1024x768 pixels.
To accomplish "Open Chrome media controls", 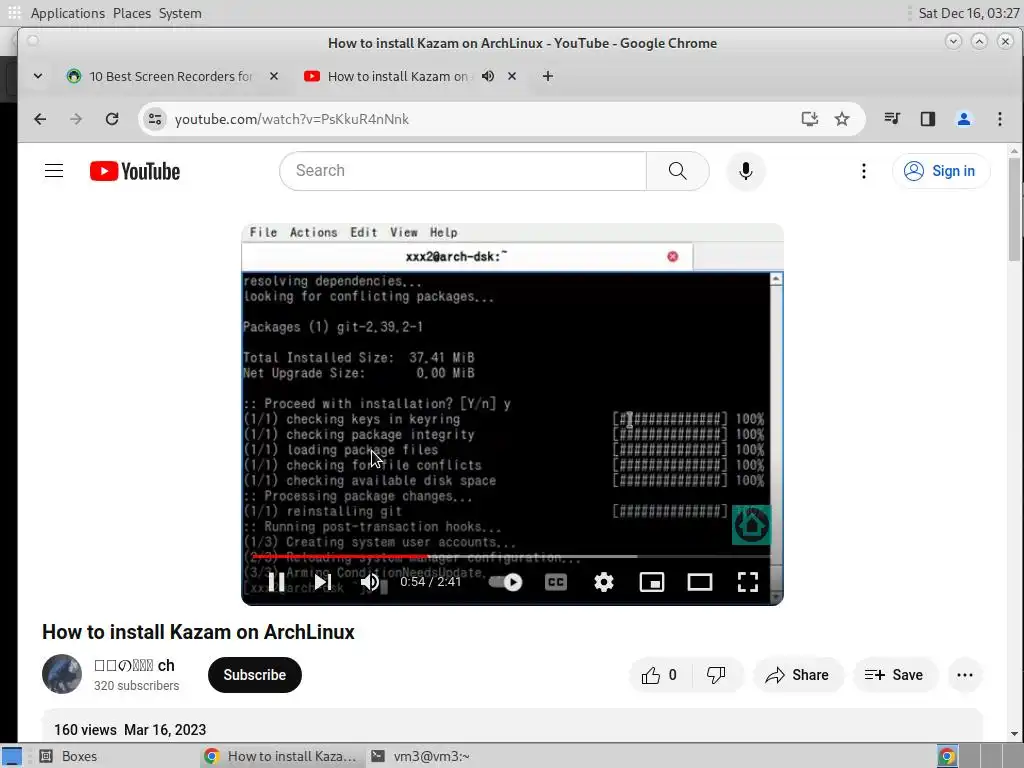I will [x=892, y=119].
